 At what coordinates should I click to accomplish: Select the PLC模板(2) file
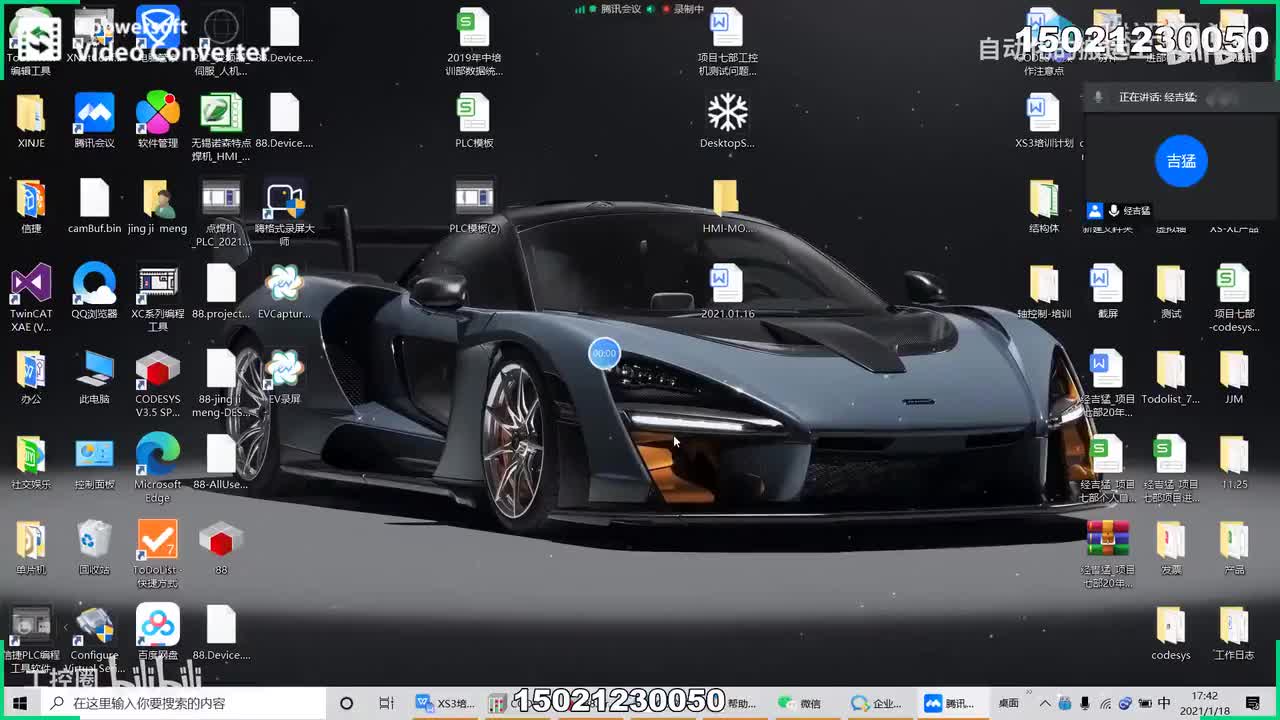tap(474, 206)
